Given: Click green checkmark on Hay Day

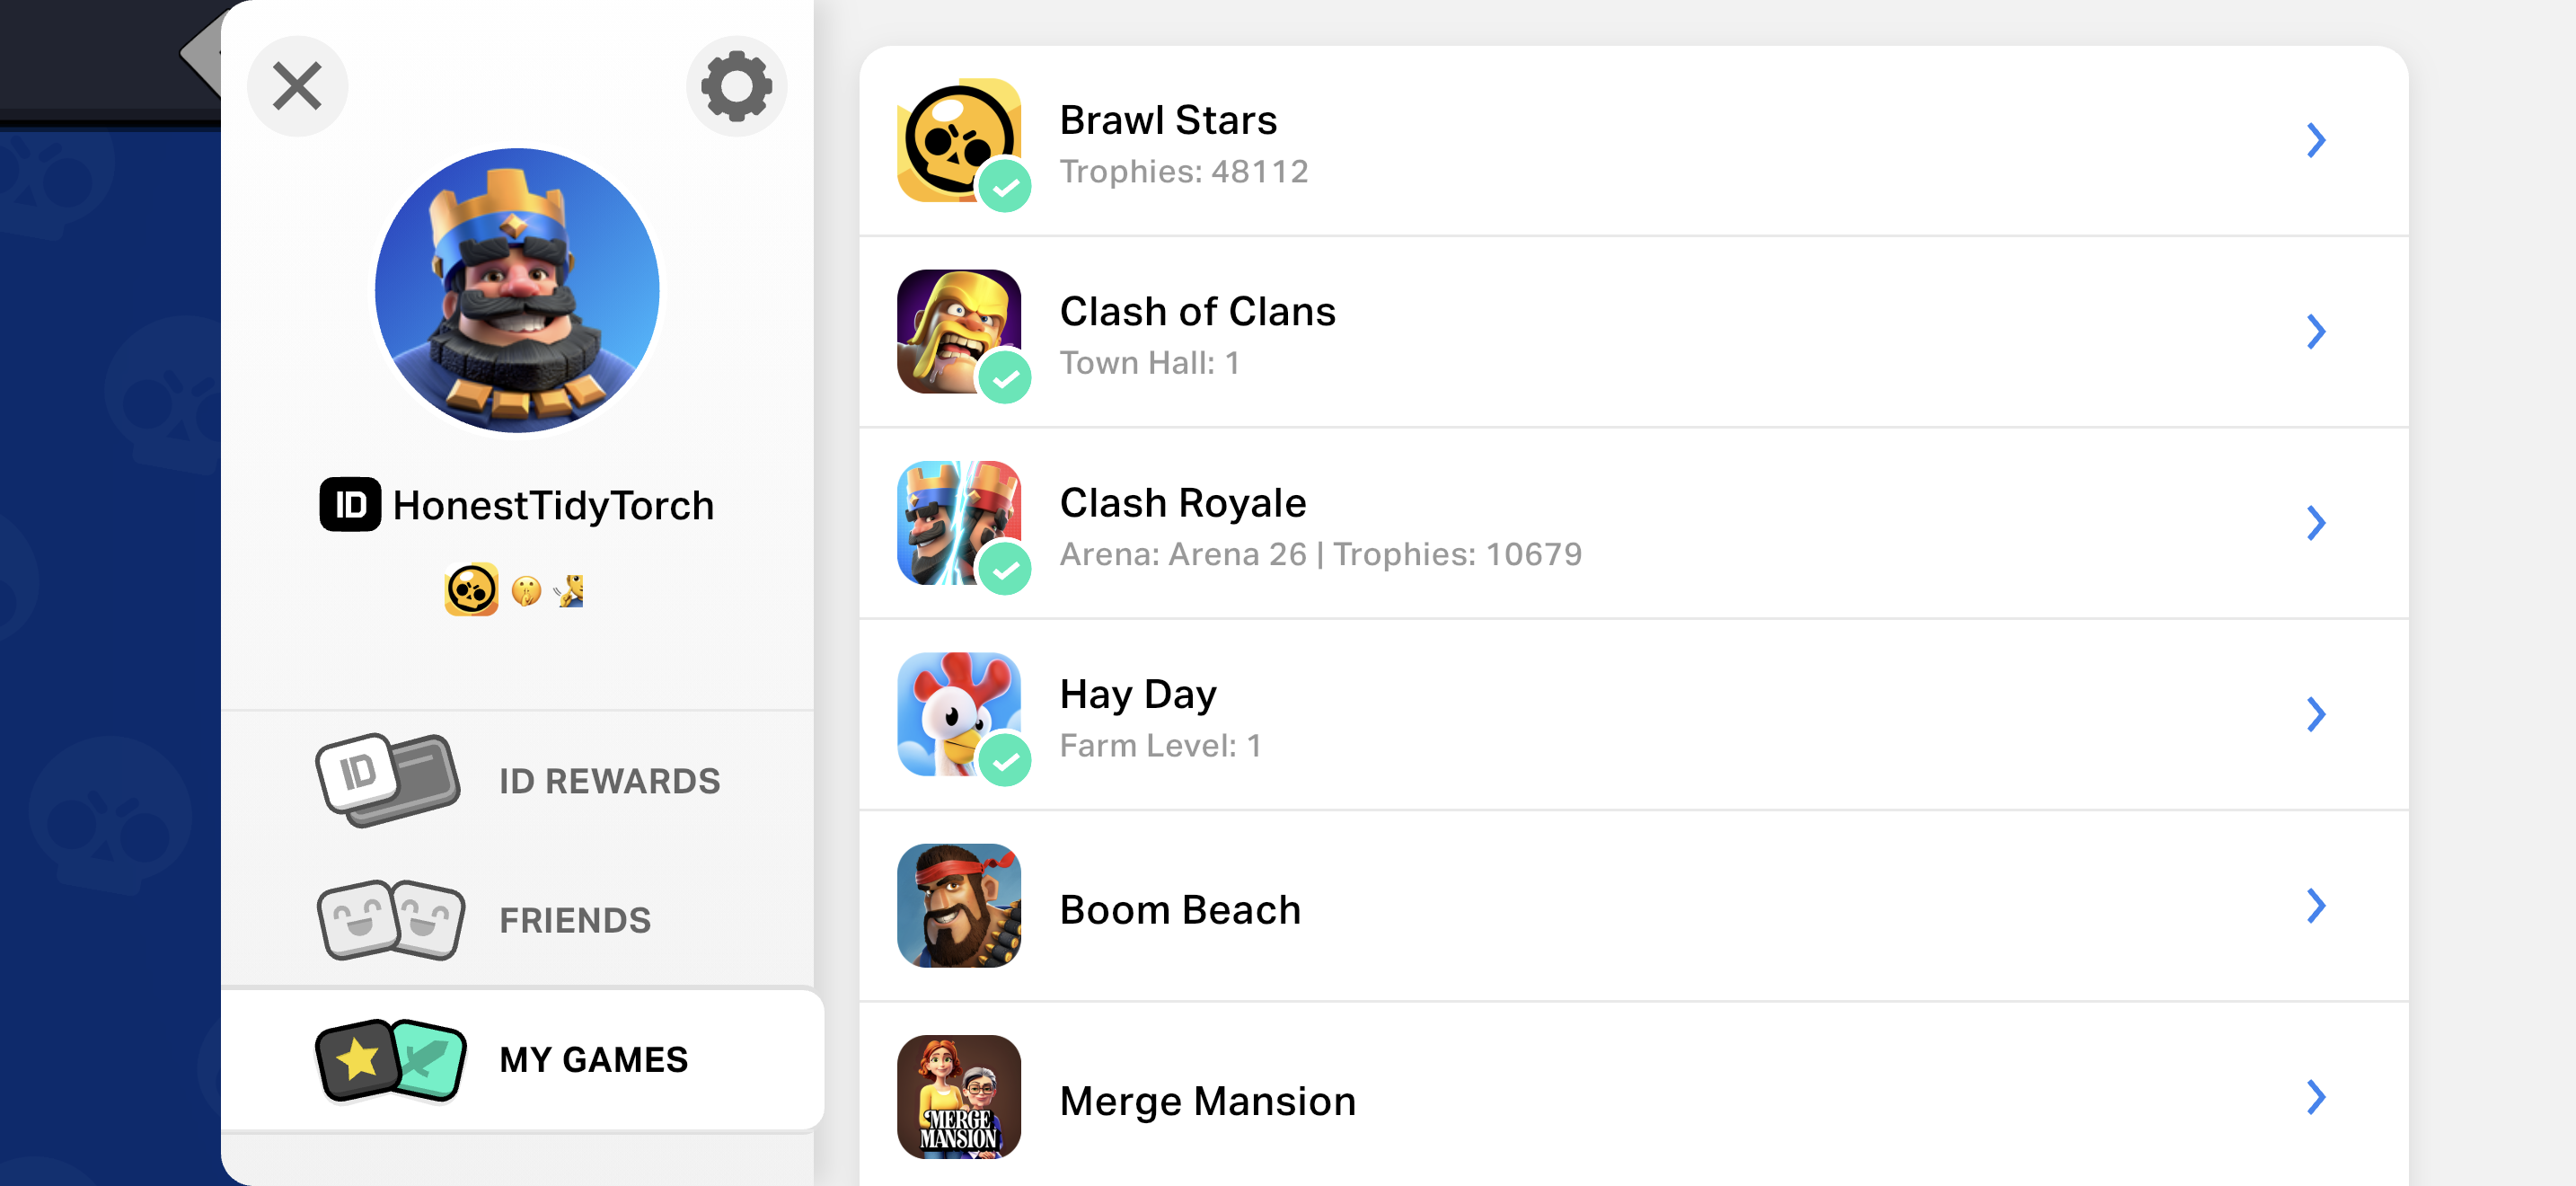Looking at the screenshot, I should (1005, 761).
